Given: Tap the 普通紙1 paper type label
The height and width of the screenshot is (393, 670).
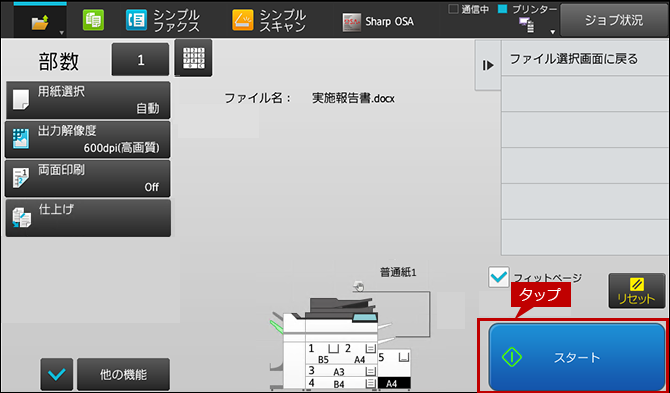Looking at the screenshot, I should [x=398, y=273].
